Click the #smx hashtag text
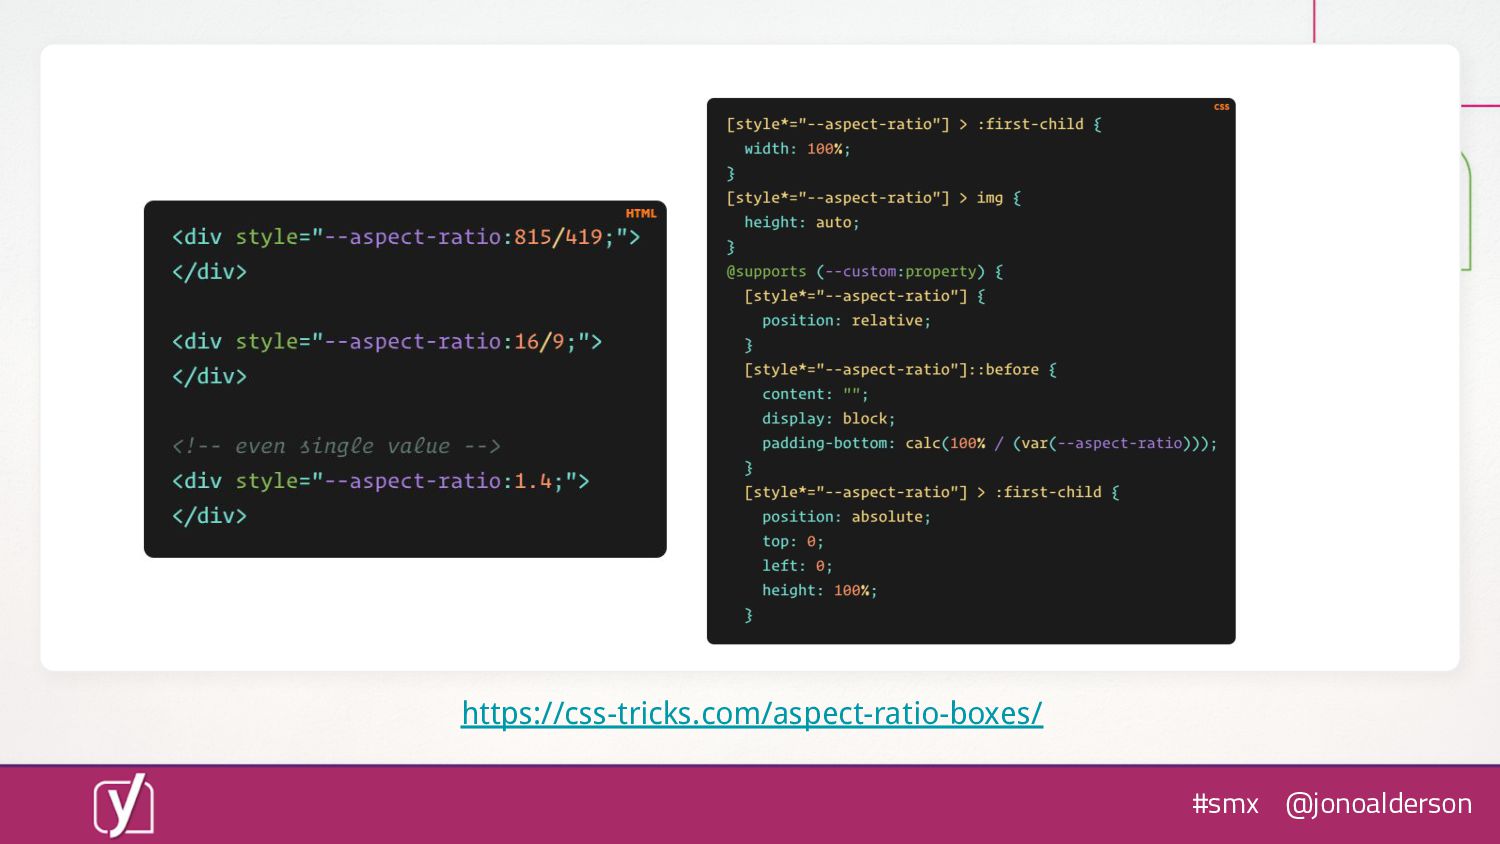 (x=1225, y=803)
